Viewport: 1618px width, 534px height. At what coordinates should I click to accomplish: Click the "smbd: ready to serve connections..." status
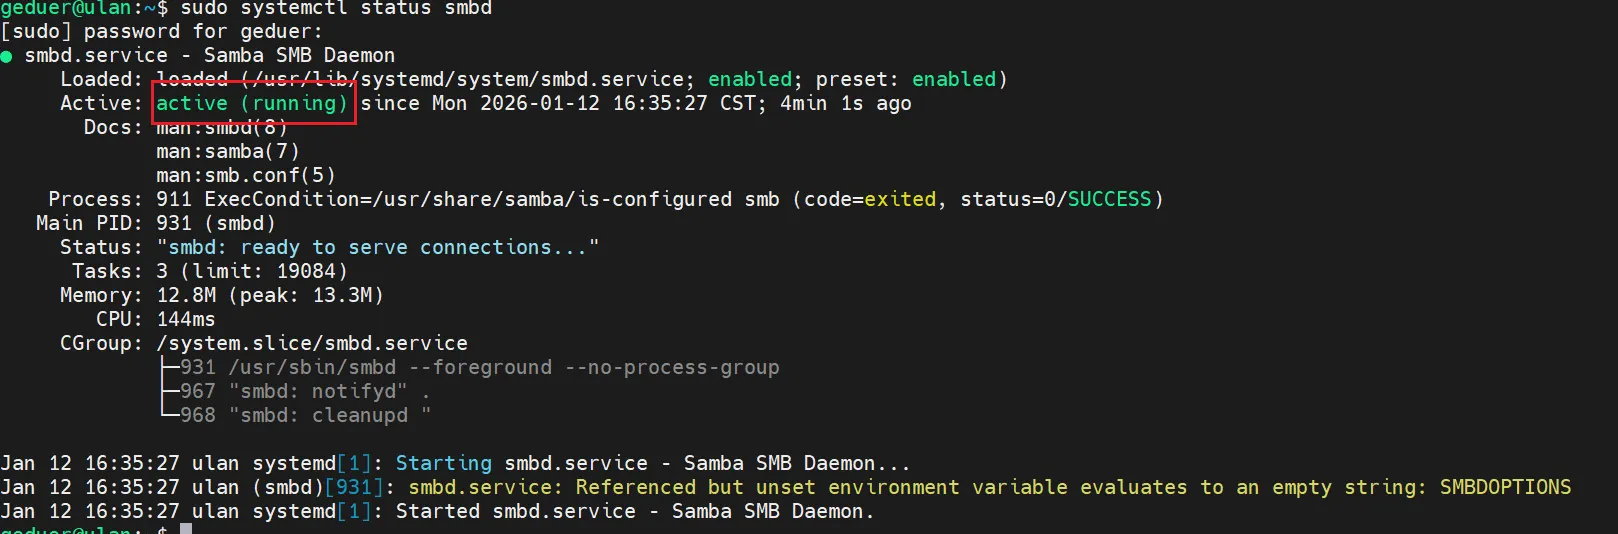pyautogui.click(x=377, y=247)
